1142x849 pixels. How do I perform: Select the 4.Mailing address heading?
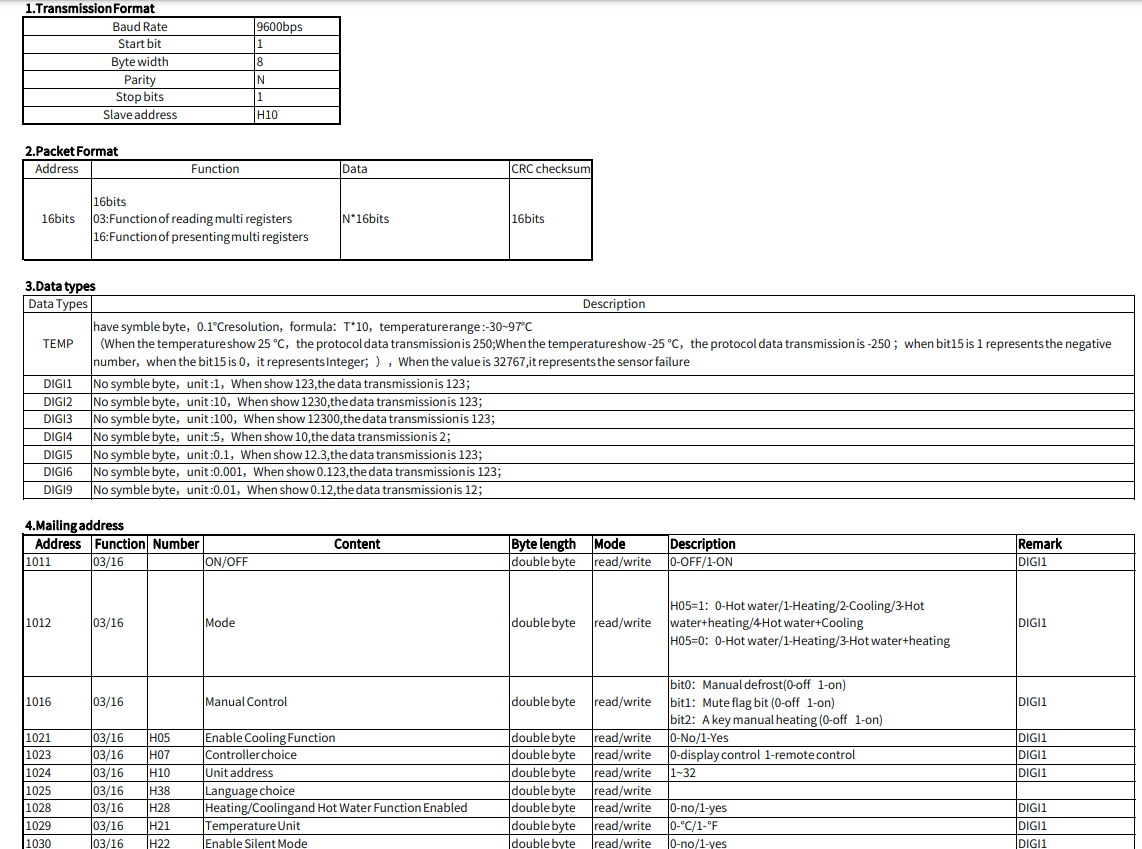66,525
